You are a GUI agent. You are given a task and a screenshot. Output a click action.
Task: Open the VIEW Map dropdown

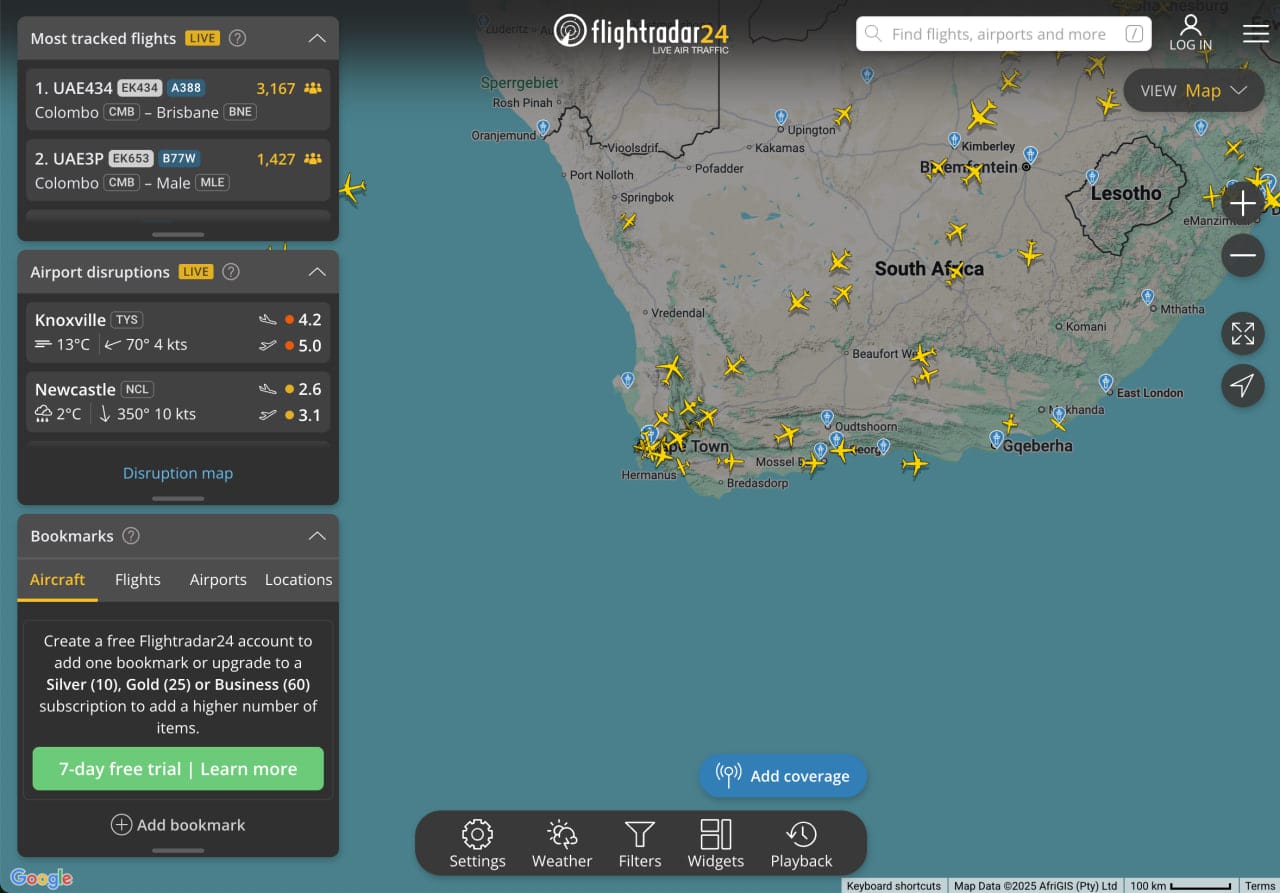coord(1193,90)
